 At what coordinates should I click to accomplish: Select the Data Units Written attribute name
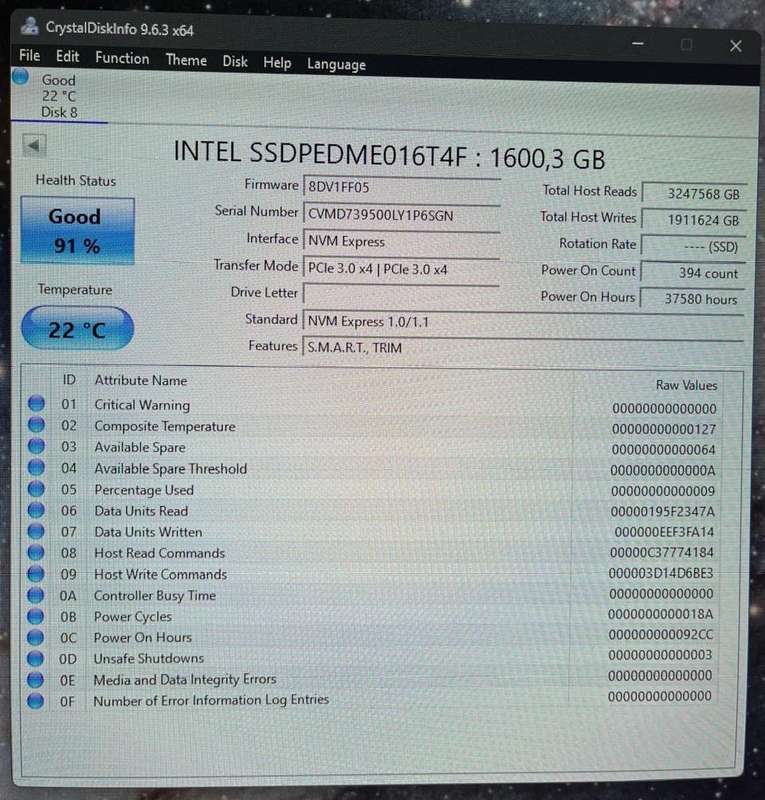click(148, 532)
